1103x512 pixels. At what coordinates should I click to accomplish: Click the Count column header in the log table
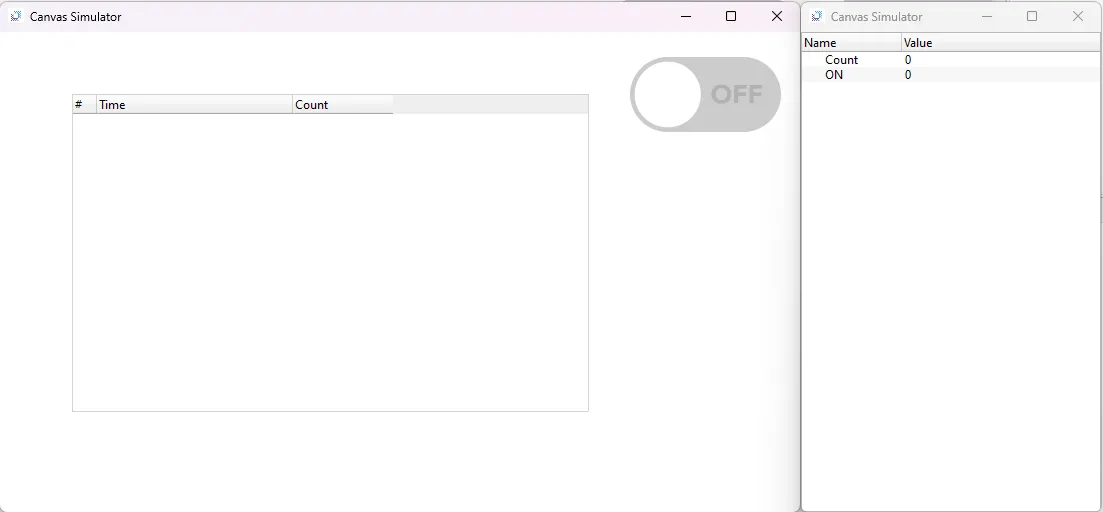[x=342, y=105]
